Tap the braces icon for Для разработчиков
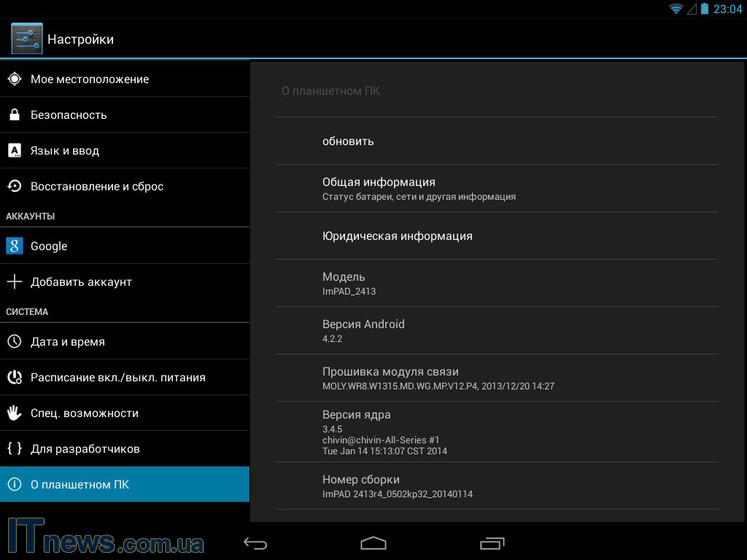This screenshot has width=747, height=560. coord(14,449)
